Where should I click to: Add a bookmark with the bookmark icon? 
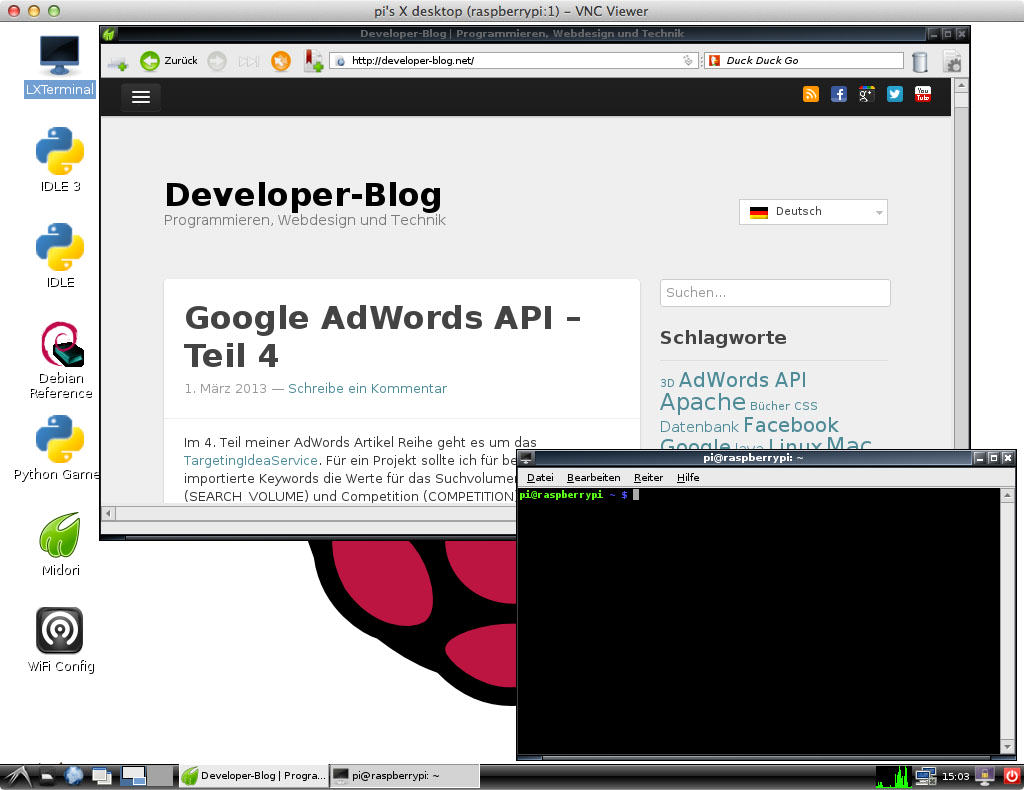[x=313, y=61]
